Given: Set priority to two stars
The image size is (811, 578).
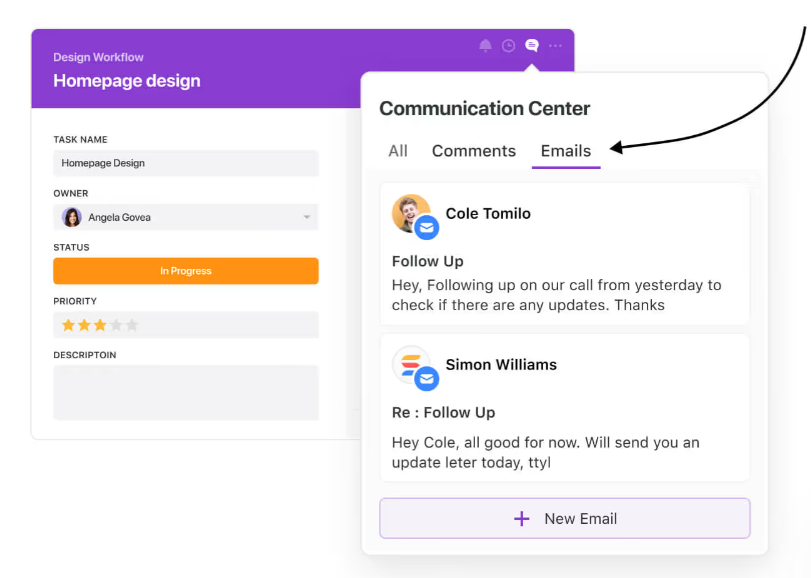Looking at the screenshot, I should tap(84, 325).
